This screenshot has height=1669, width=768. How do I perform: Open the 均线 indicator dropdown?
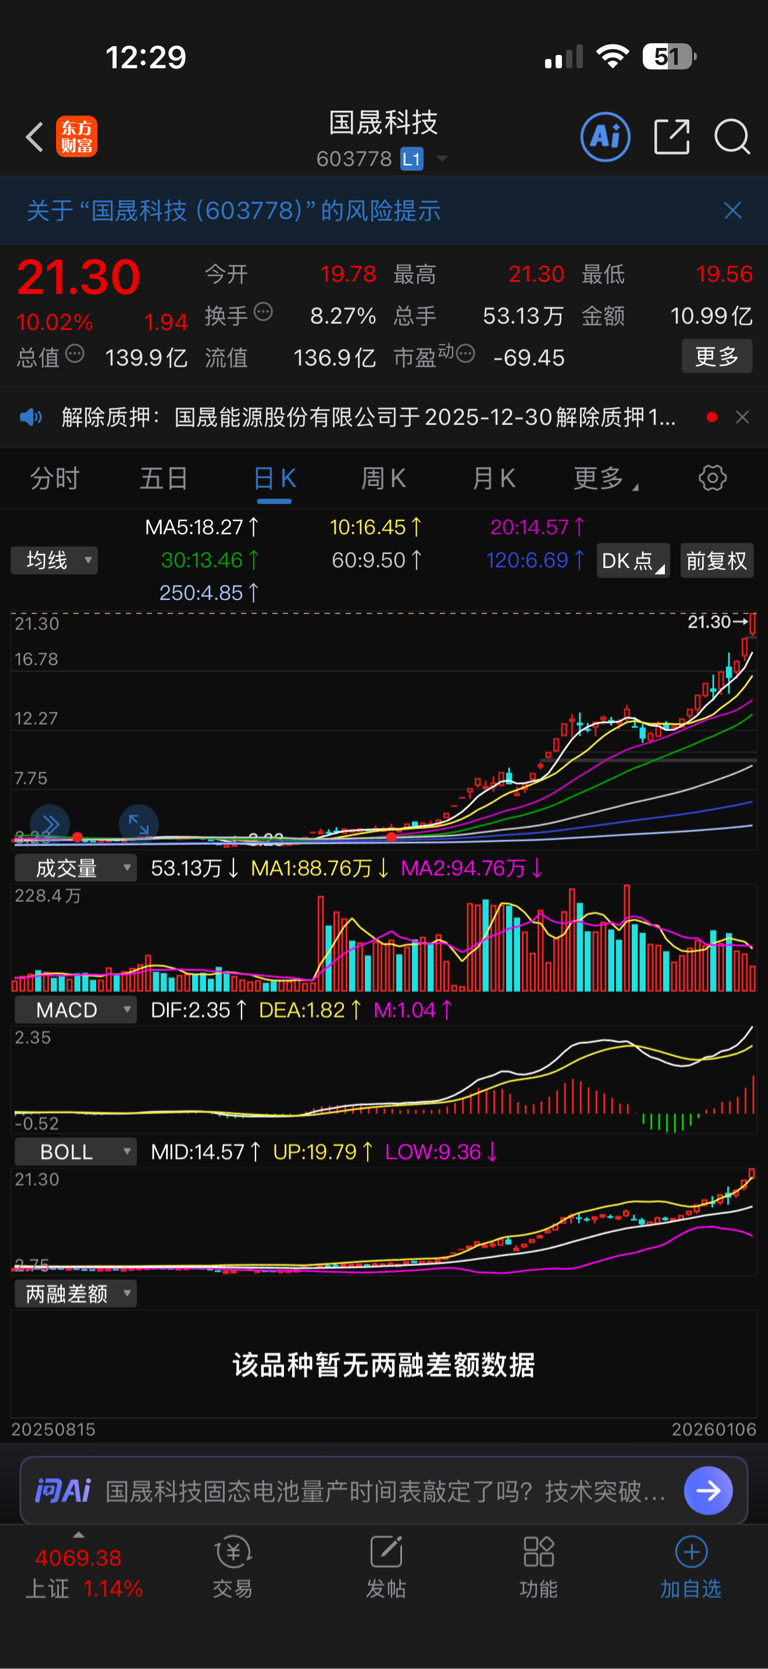pyautogui.click(x=54, y=560)
